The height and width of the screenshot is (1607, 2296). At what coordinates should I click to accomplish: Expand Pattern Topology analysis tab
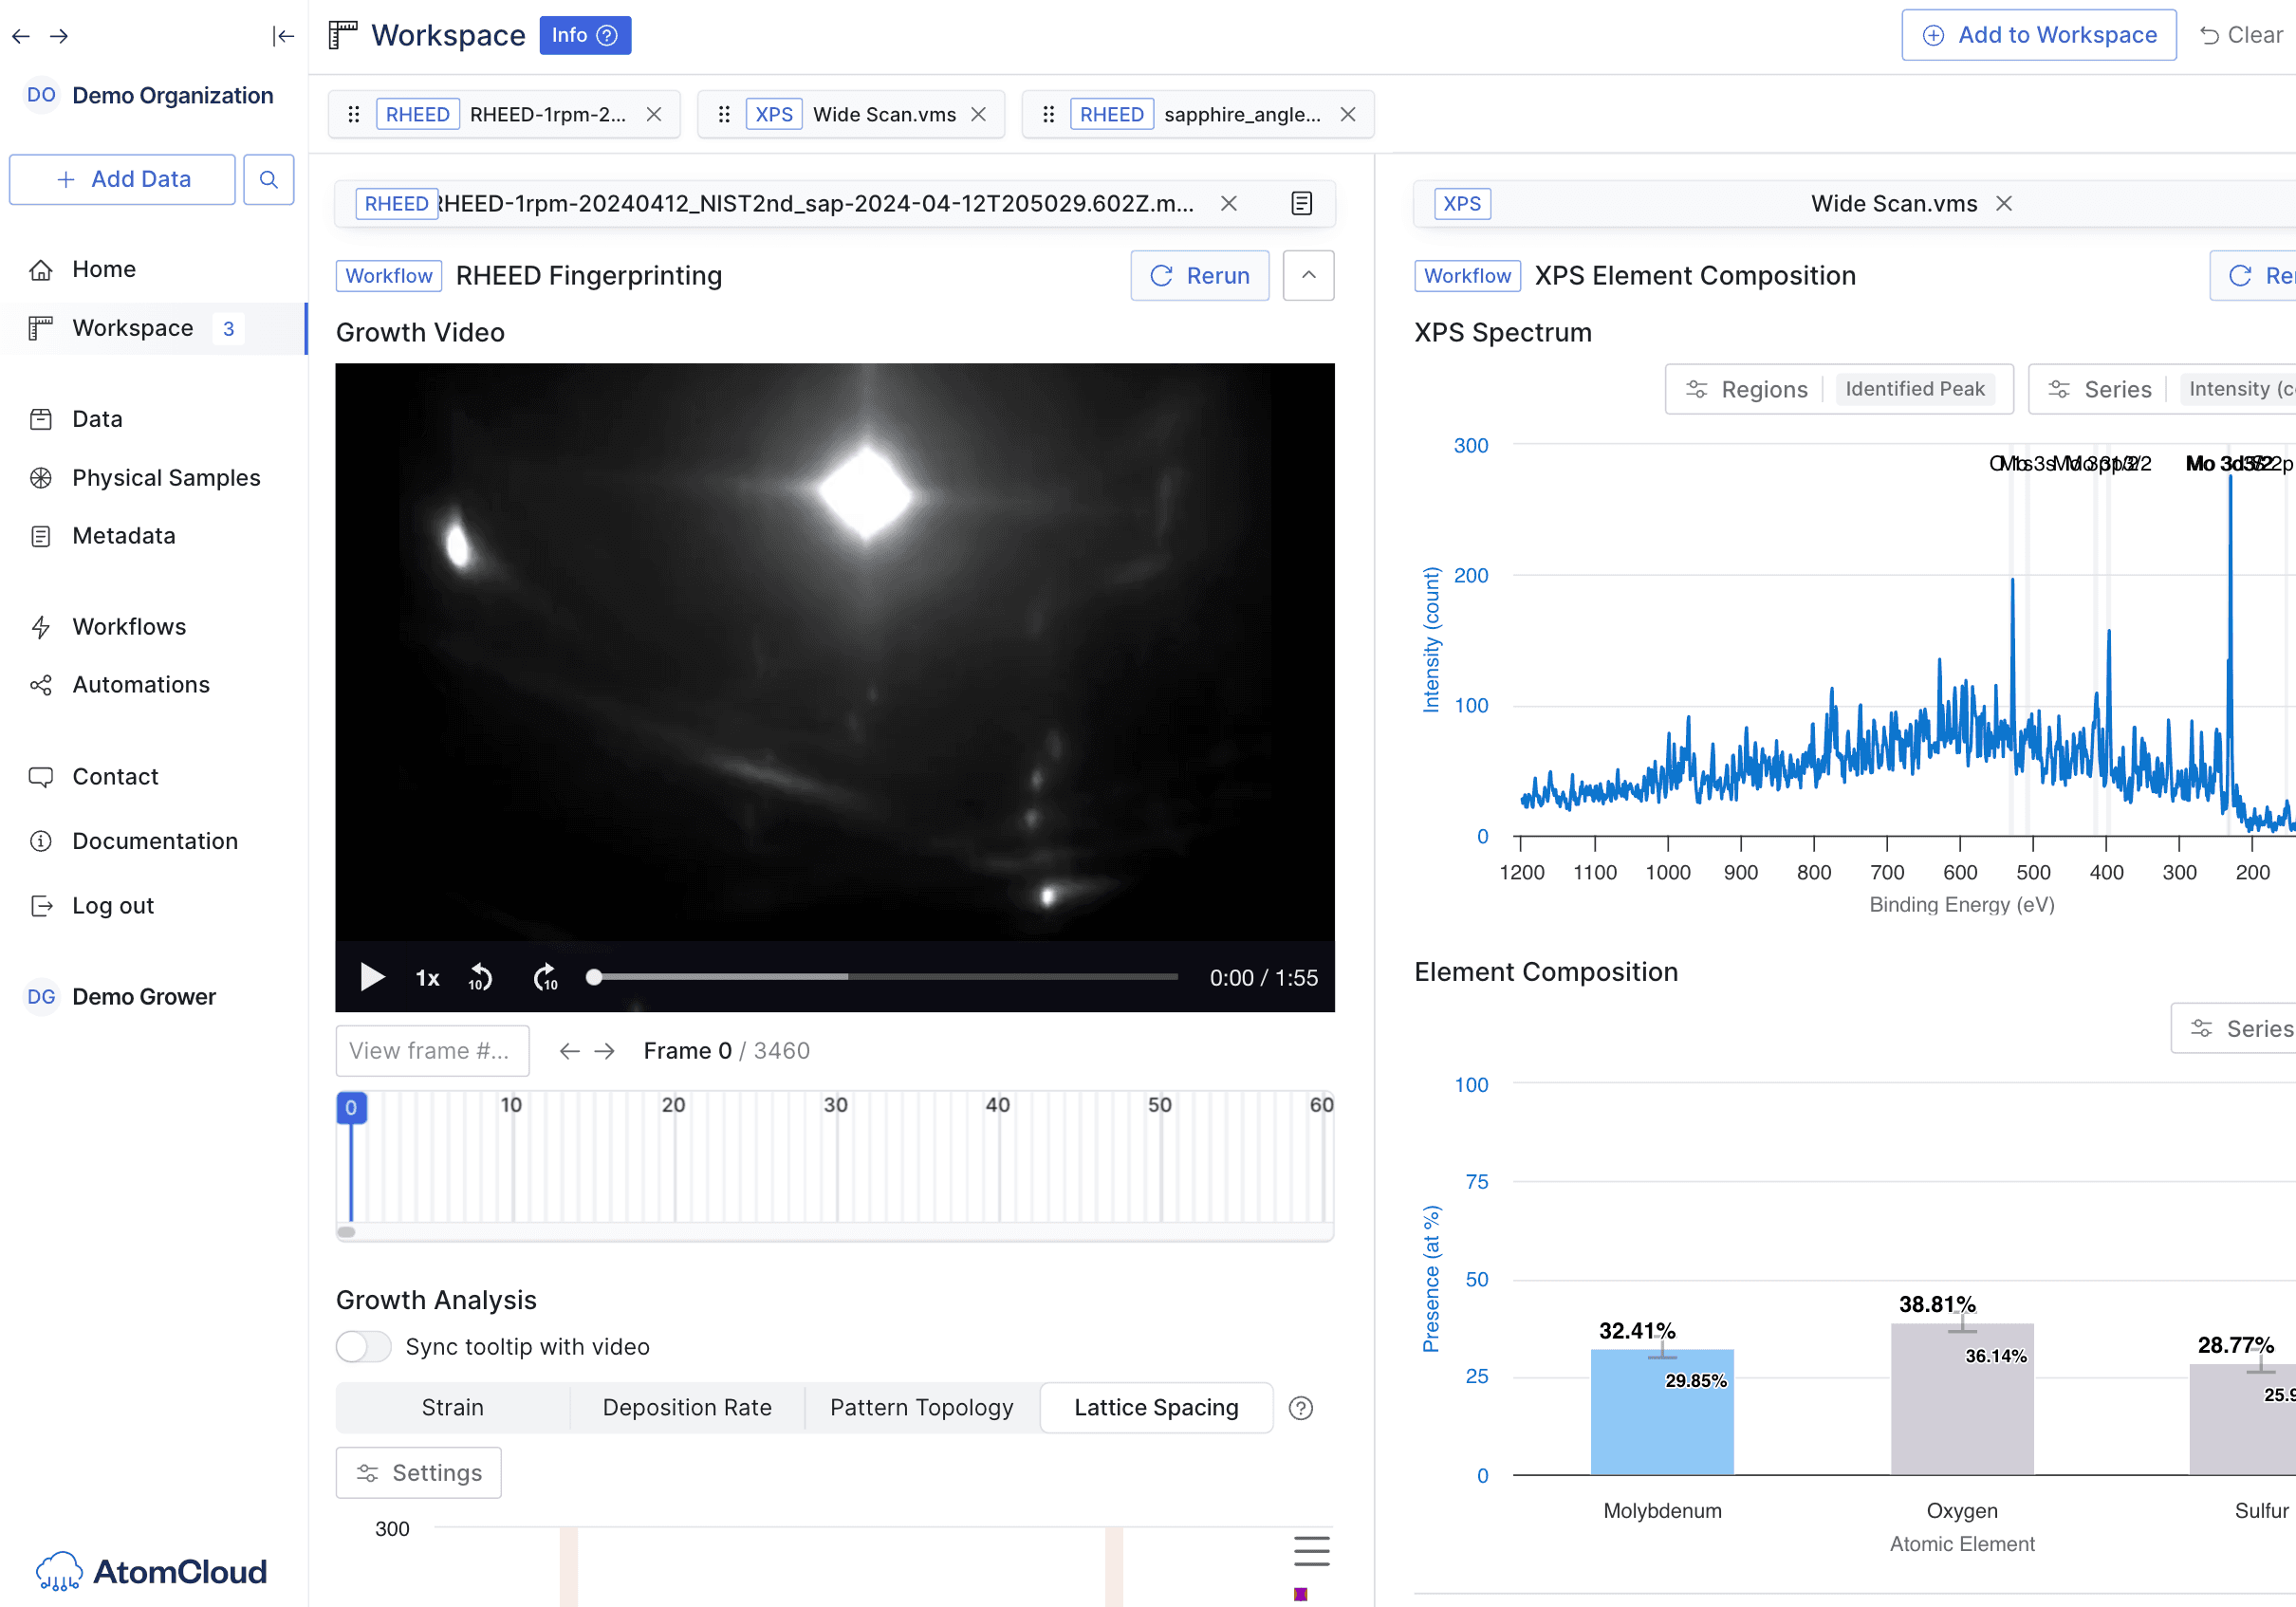pyautogui.click(x=919, y=1406)
